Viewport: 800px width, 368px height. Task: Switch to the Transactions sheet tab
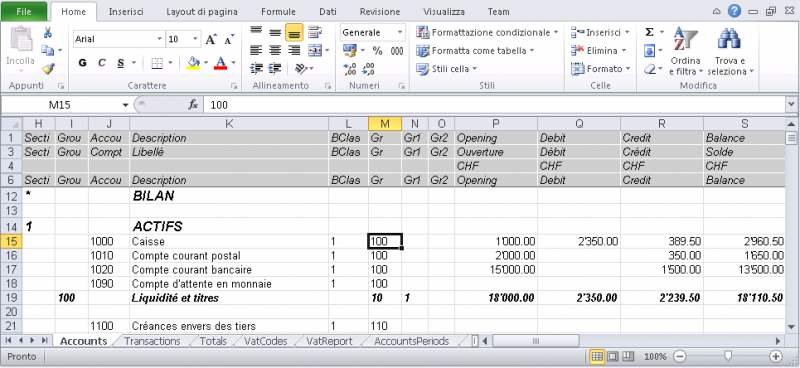[x=153, y=341]
